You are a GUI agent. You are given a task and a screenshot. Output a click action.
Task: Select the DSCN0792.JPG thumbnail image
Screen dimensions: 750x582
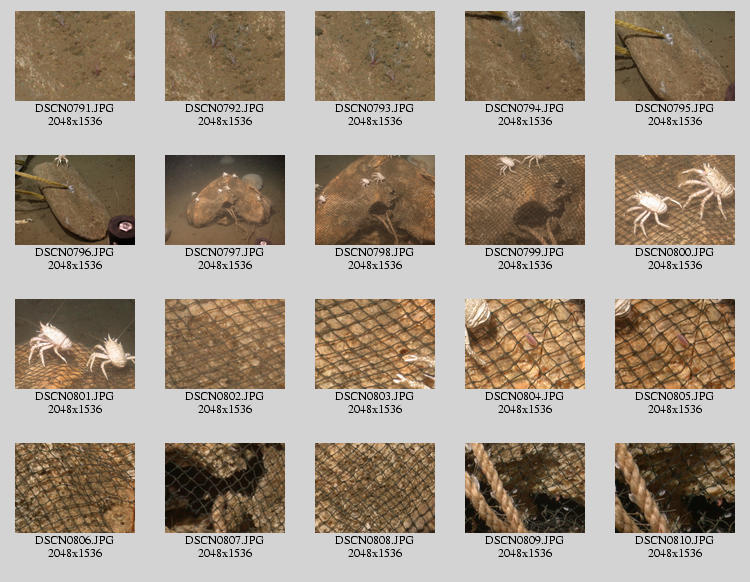[225, 56]
